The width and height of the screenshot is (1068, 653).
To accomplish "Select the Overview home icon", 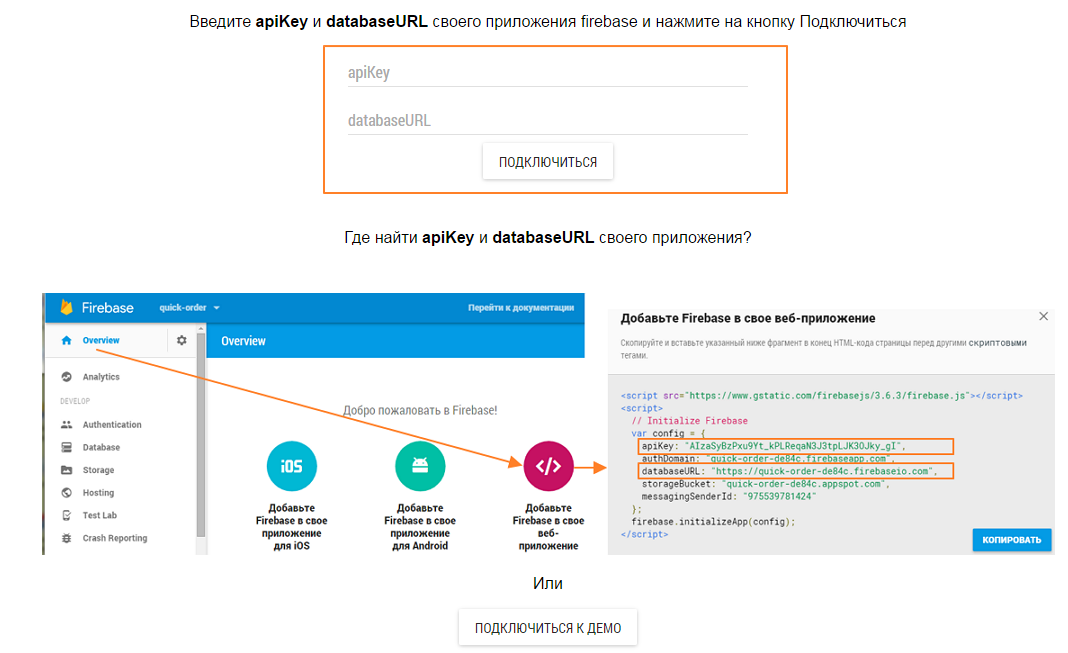I will (66, 340).
